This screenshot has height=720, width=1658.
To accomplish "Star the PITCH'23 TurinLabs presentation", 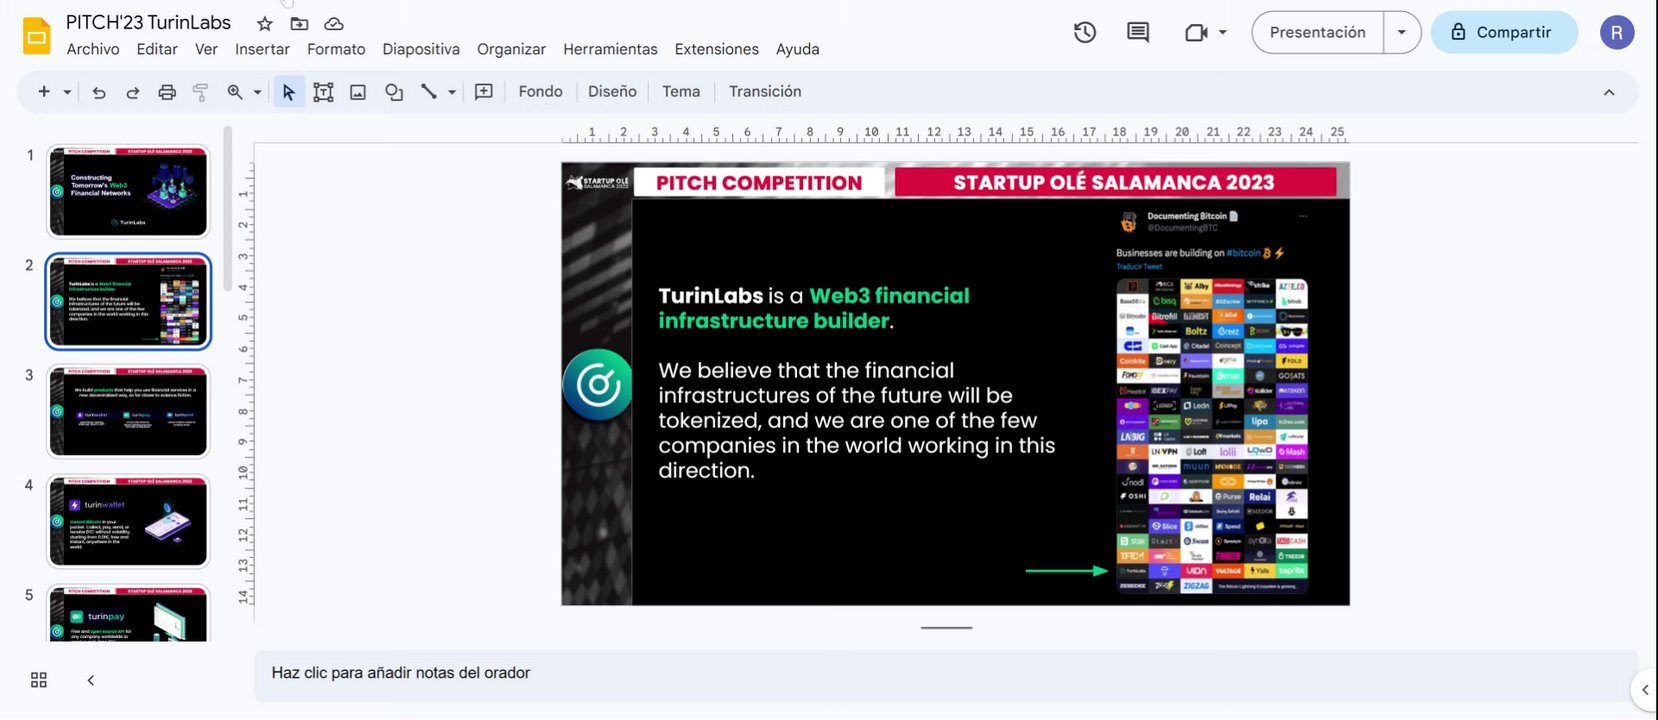I will point(264,23).
